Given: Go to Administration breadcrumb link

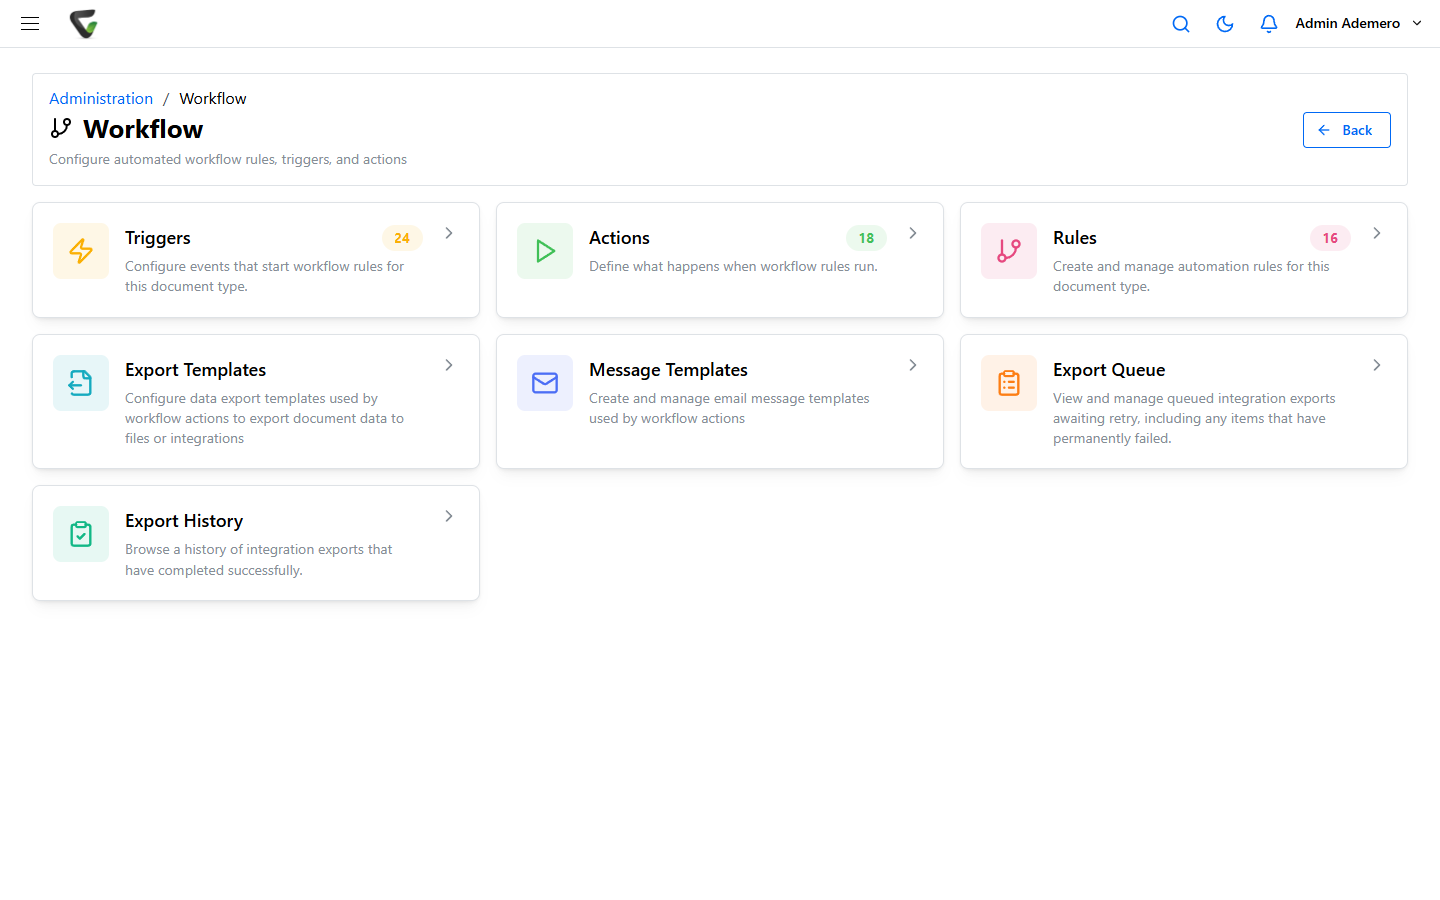Looking at the screenshot, I should pyautogui.click(x=101, y=98).
